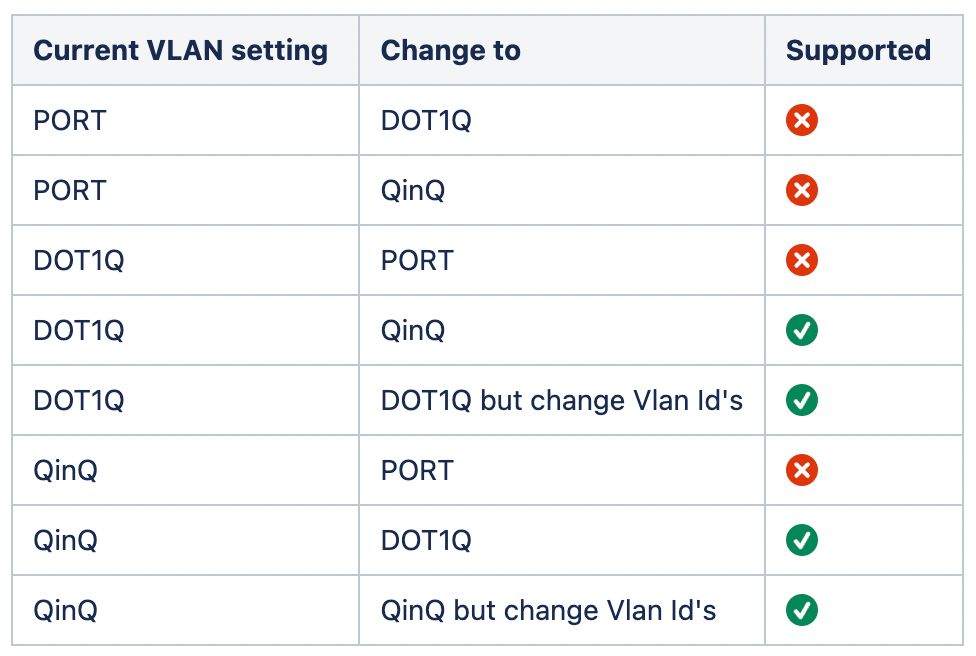The image size is (976, 656).
Task: Click the red cross in PORT to DOT1Q row
Action: click(802, 121)
